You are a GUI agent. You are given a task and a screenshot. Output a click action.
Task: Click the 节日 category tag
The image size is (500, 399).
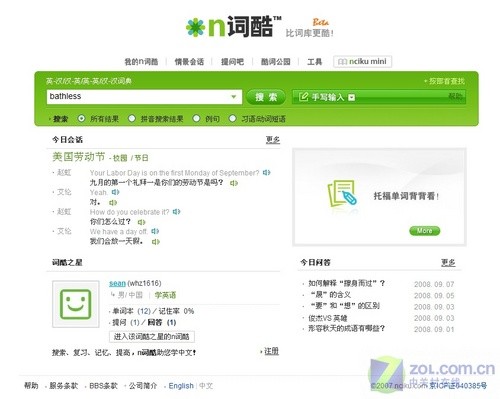pos(141,158)
